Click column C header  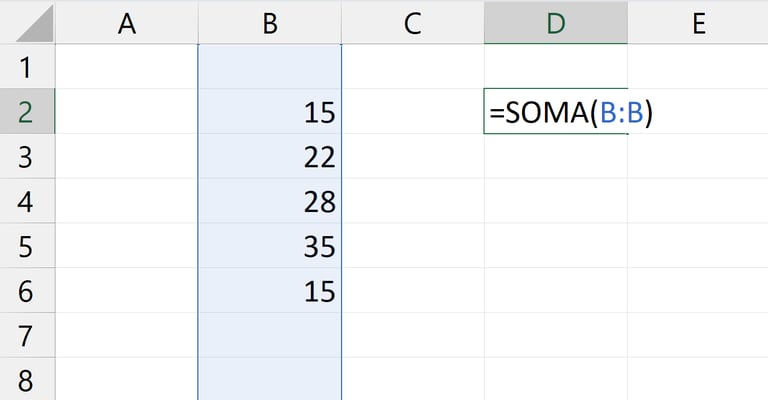412,23
